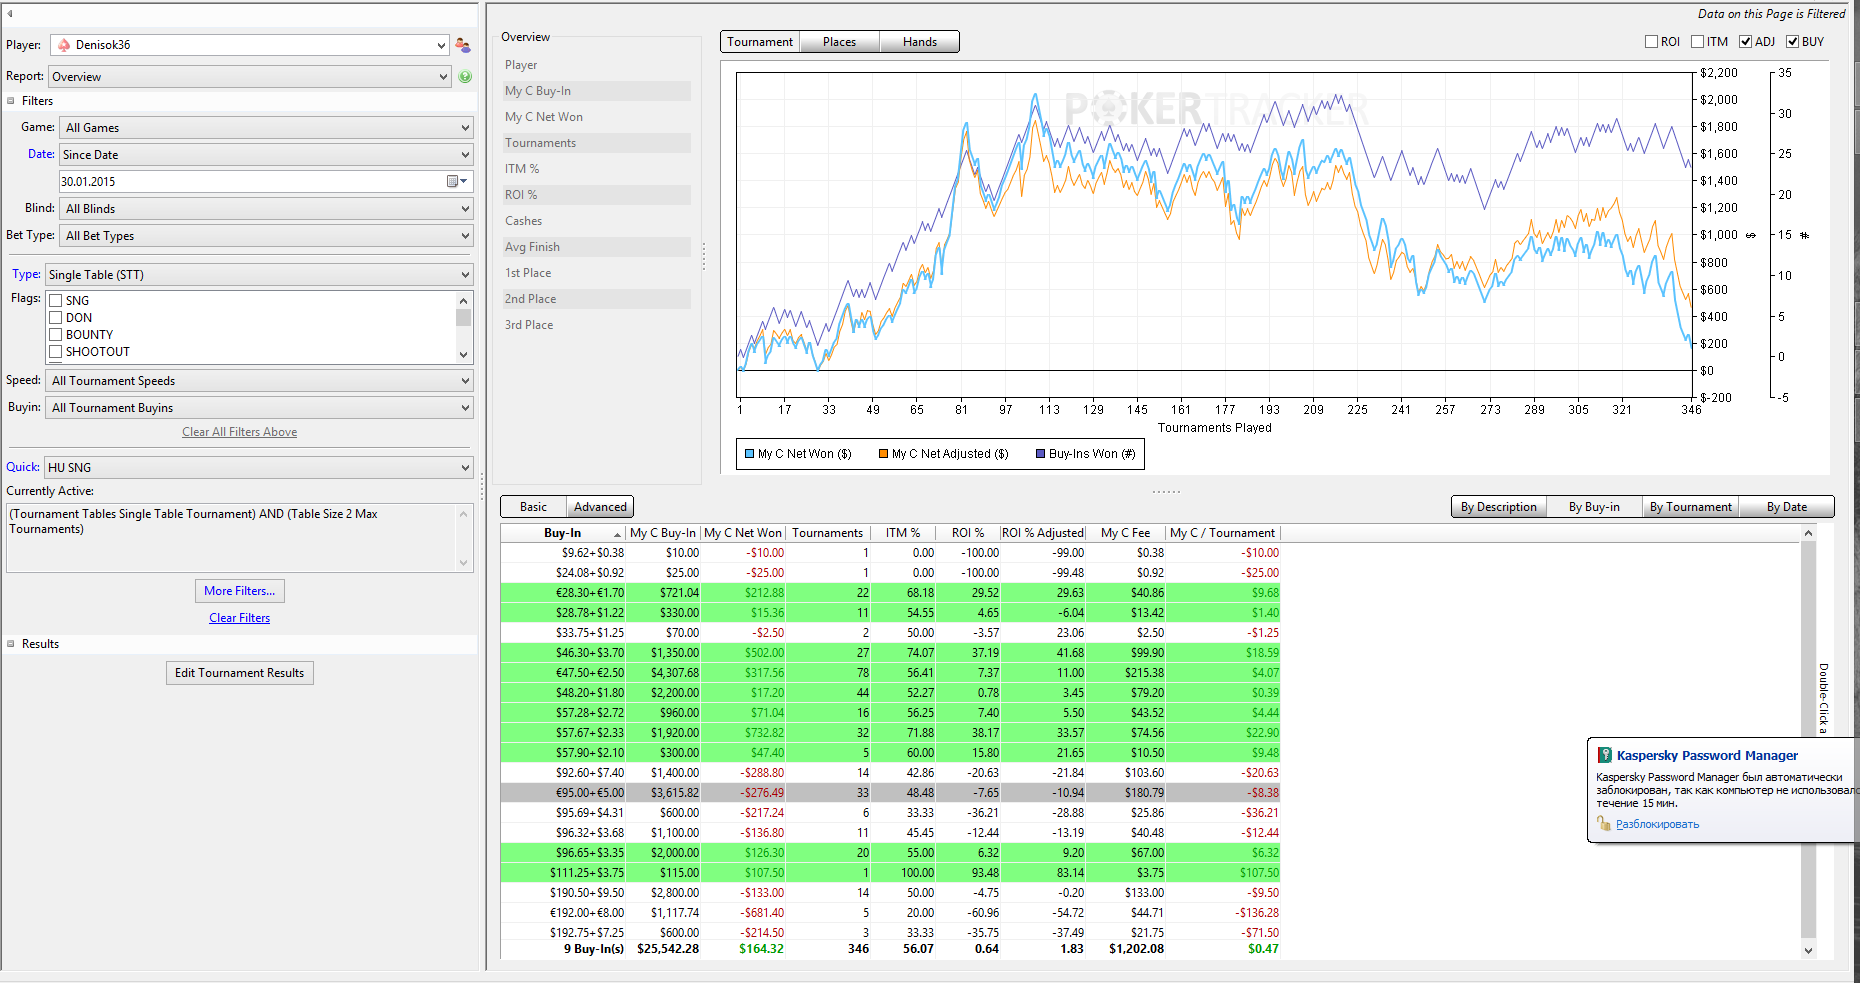Click the Clear All Filters Above link
1860x983 pixels.
tap(240, 432)
